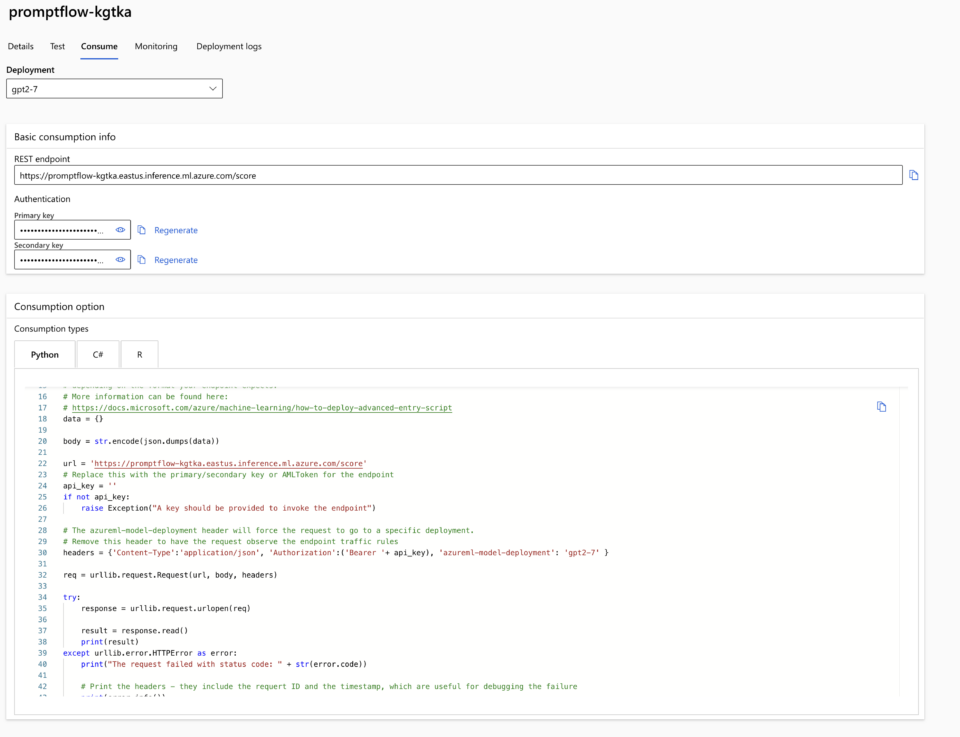Select the promptflow-kgtka page title
The image size is (960, 737).
pyautogui.click(x=70, y=12)
